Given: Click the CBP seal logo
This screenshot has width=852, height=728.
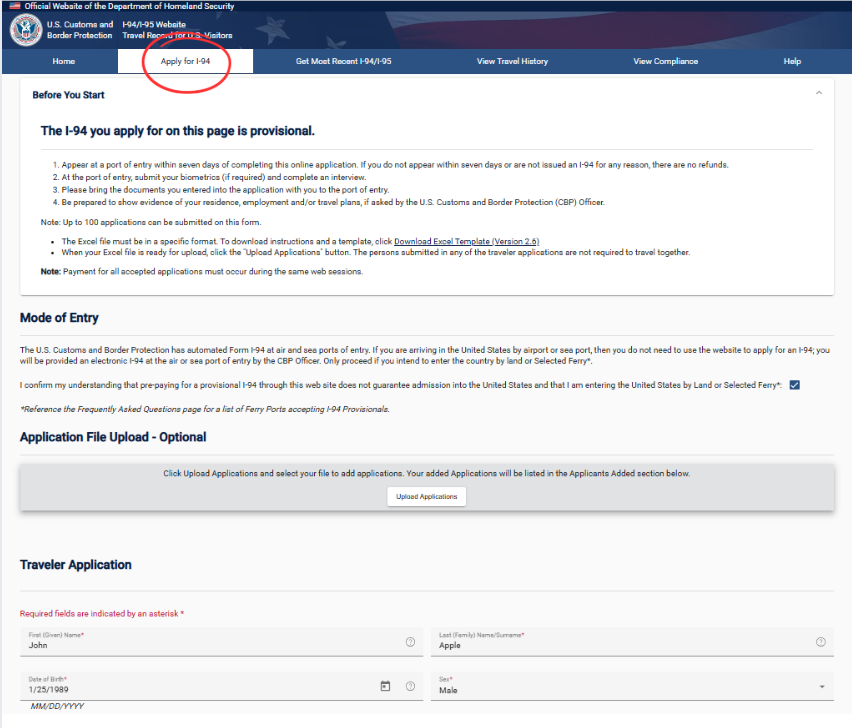Looking at the screenshot, I should (x=26, y=30).
